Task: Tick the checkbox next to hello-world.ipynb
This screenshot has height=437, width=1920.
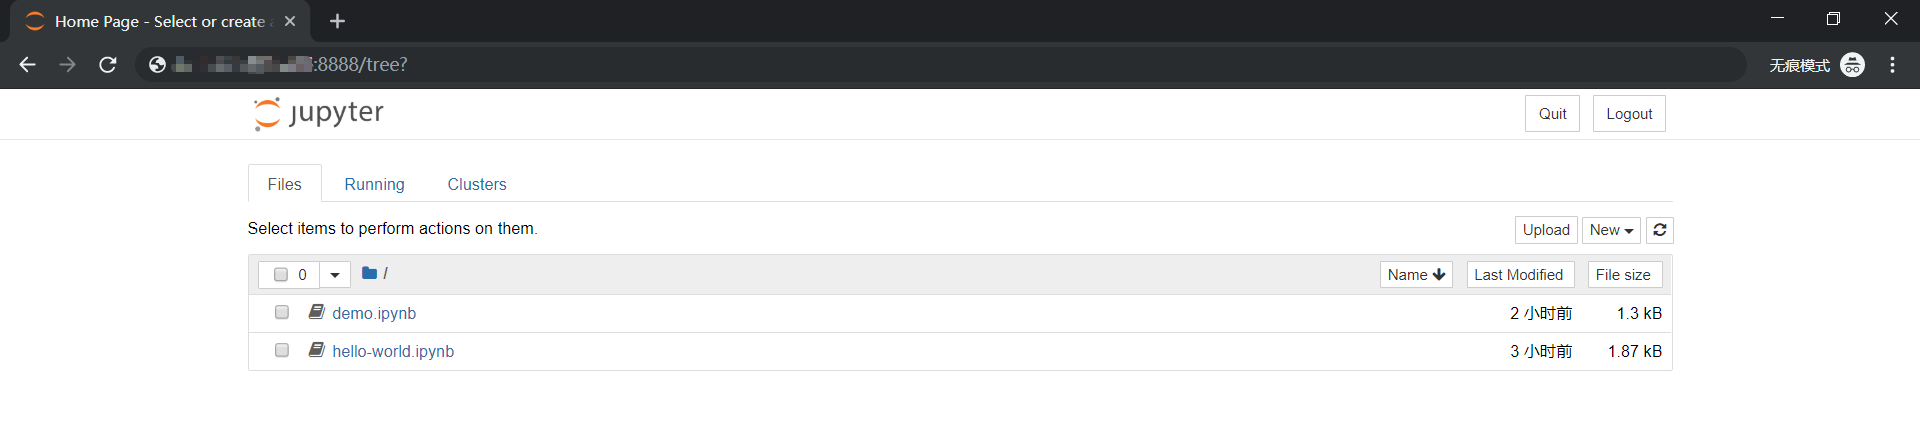Action: click(x=282, y=351)
